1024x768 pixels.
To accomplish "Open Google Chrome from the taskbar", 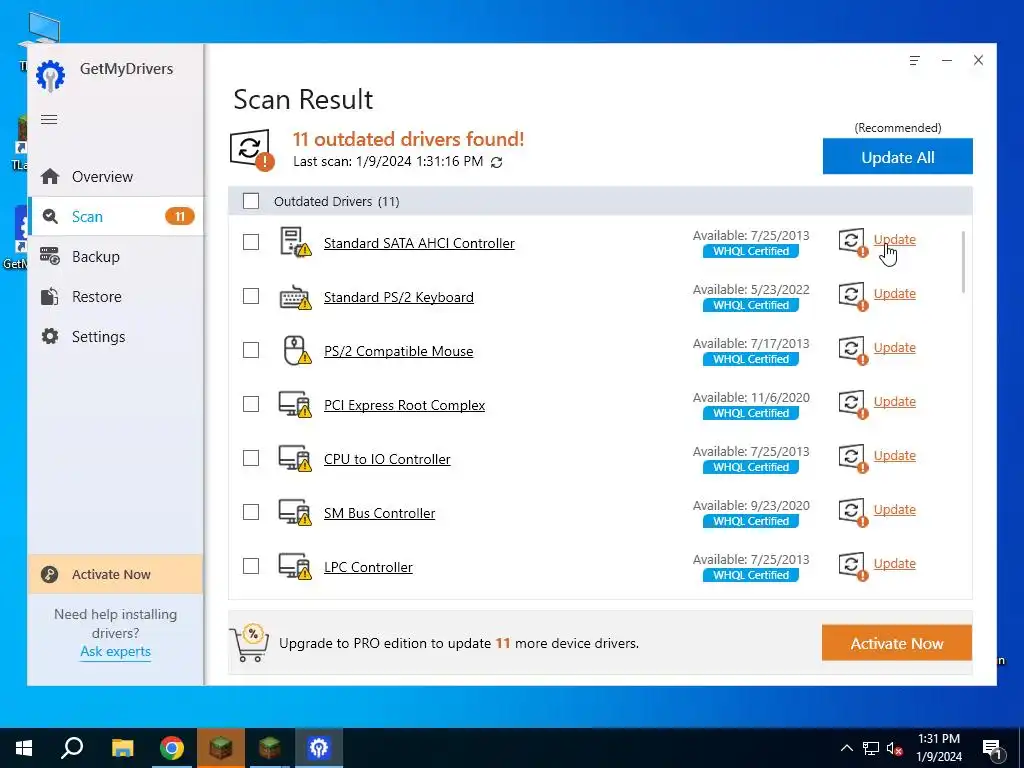I will (x=171, y=748).
